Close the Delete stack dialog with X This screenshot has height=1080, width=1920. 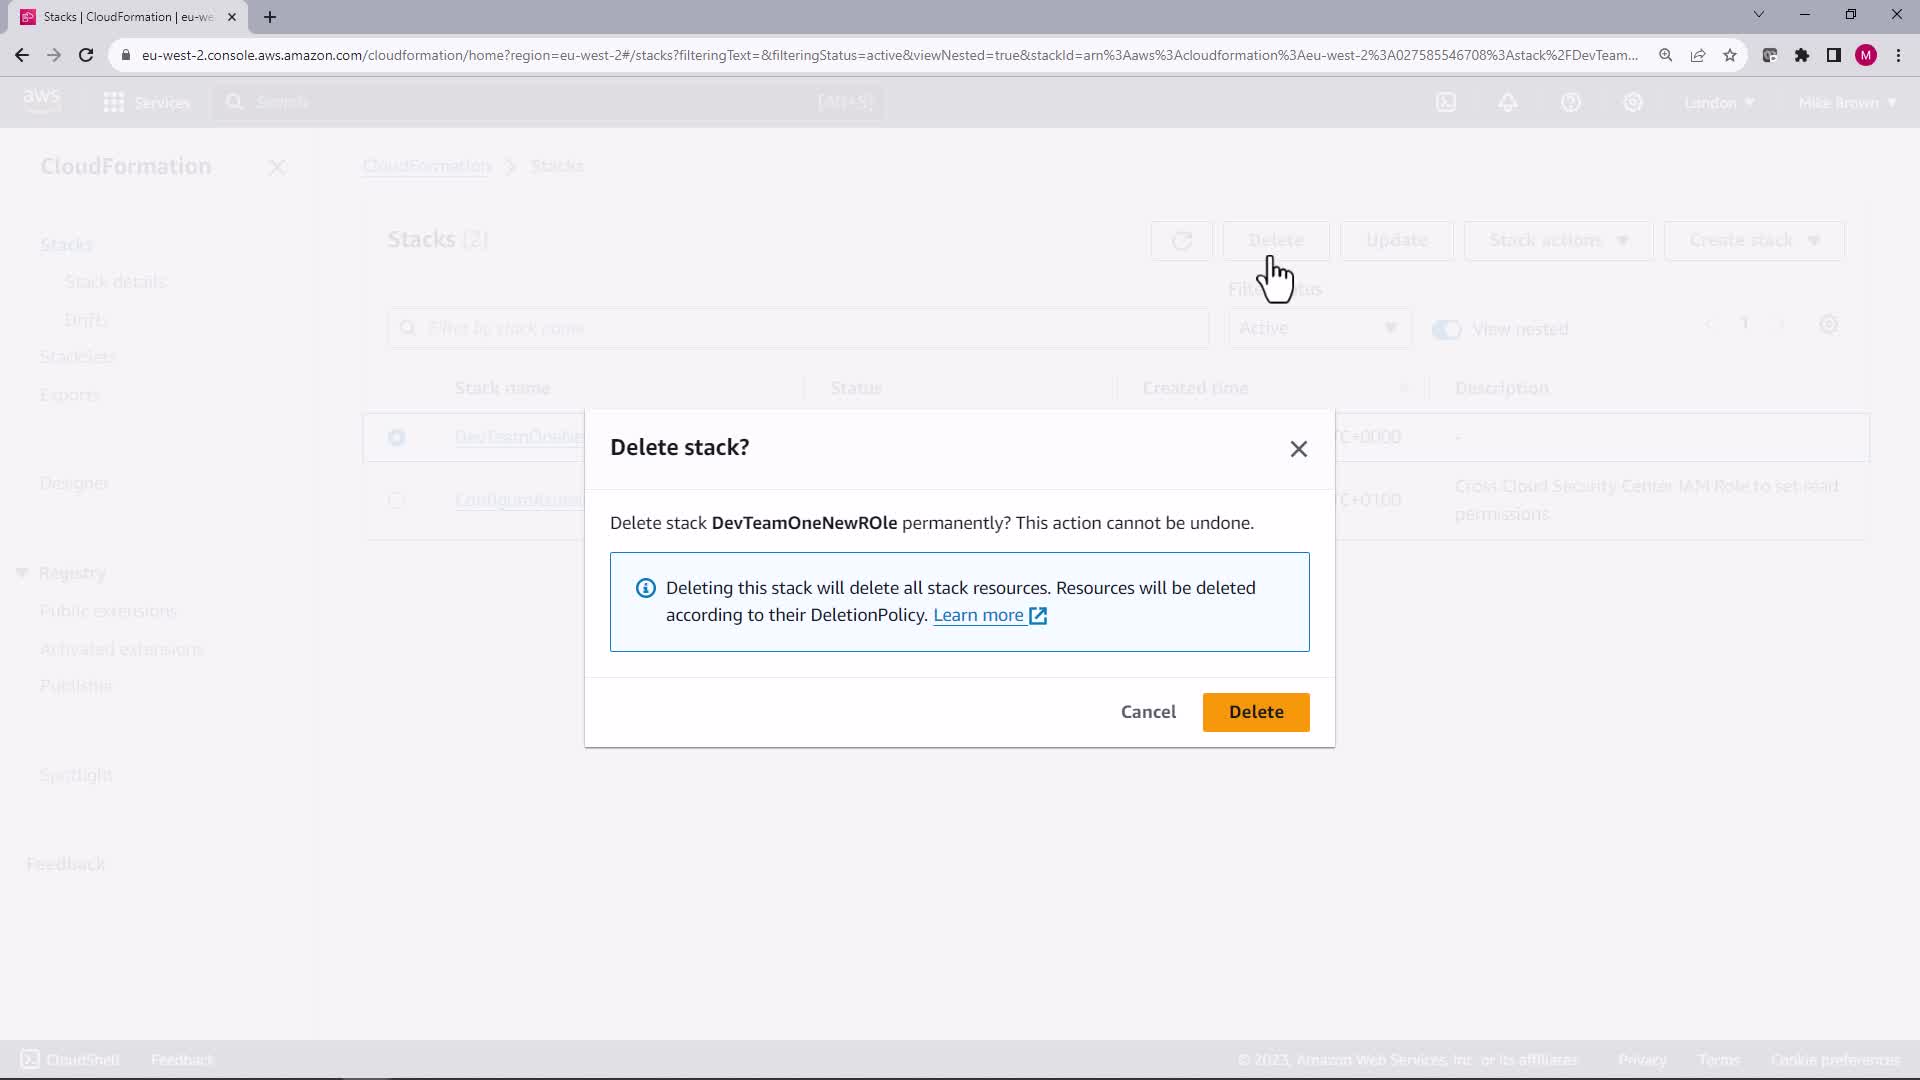pyautogui.click(x=1298, y=449)
